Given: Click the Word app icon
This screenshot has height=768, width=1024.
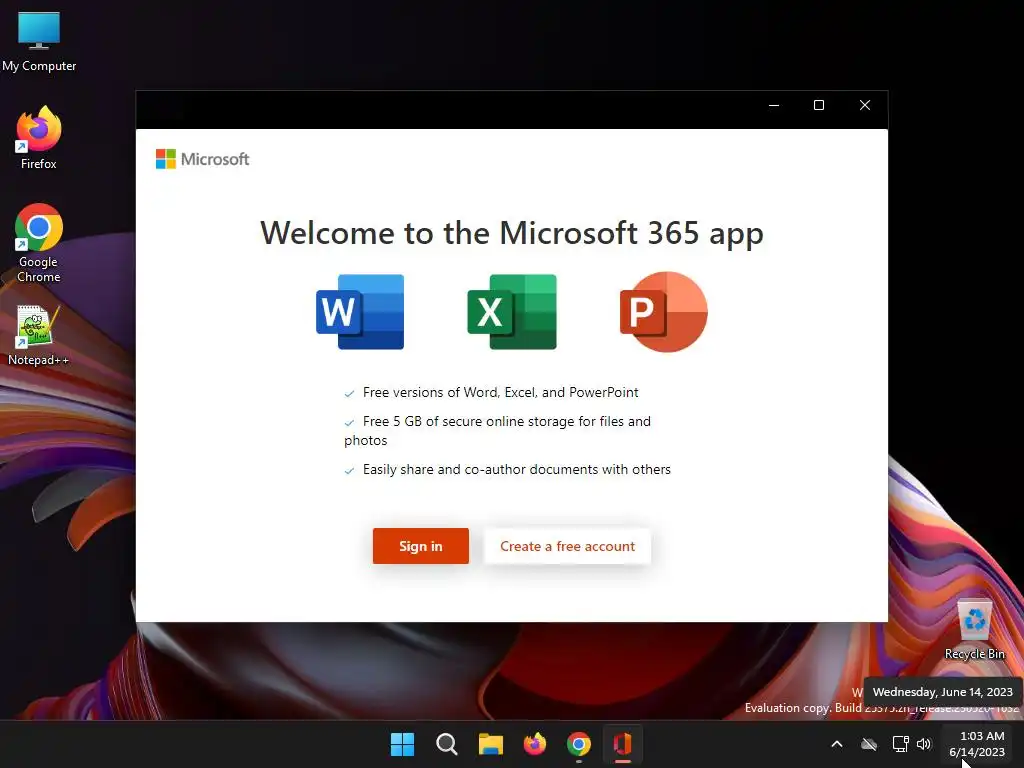Looking at the screenshot, I should 360,312.
